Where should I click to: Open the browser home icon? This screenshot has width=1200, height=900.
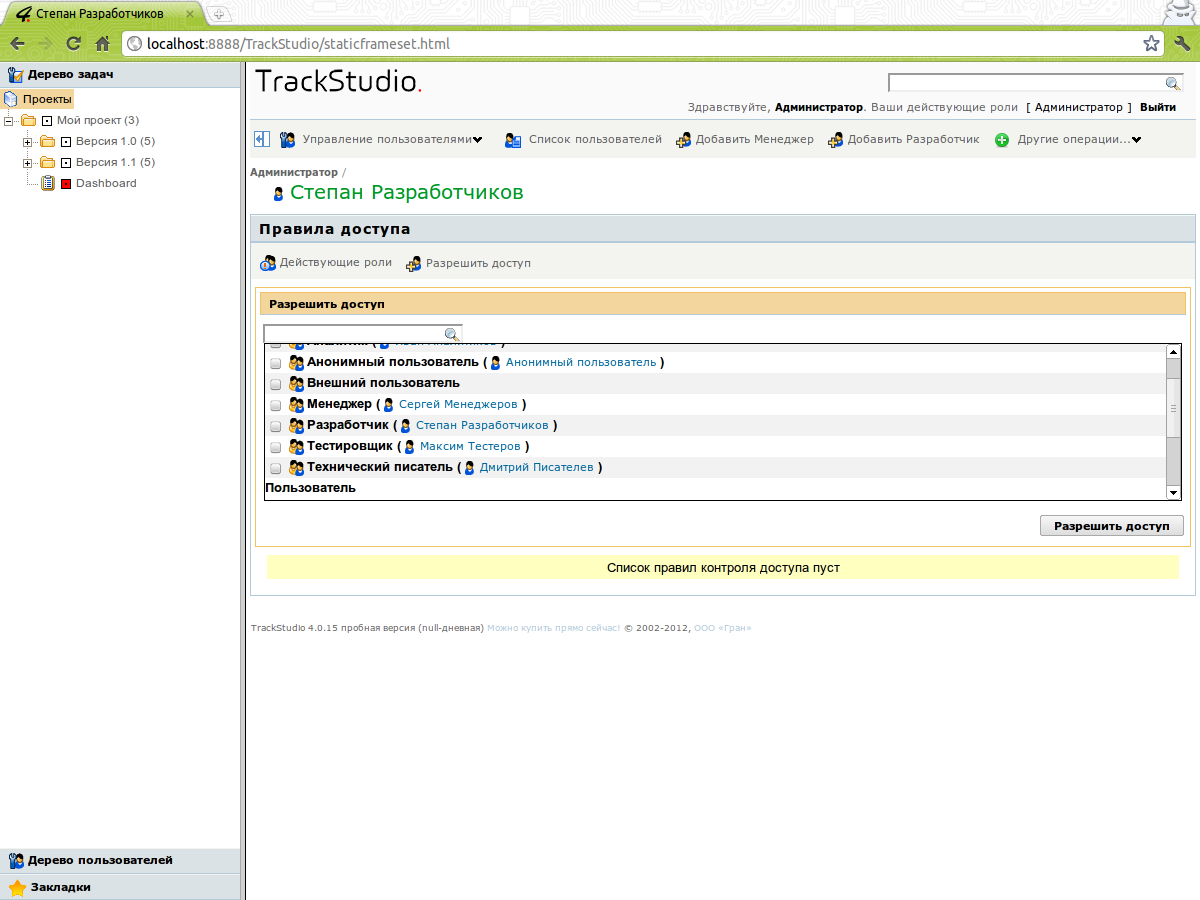(x=102, y=44)
